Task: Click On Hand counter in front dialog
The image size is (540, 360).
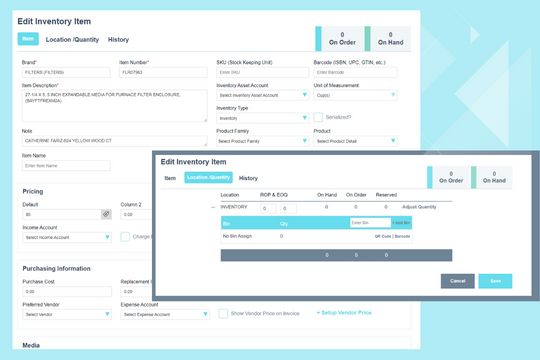Action: tap(492, 177)
